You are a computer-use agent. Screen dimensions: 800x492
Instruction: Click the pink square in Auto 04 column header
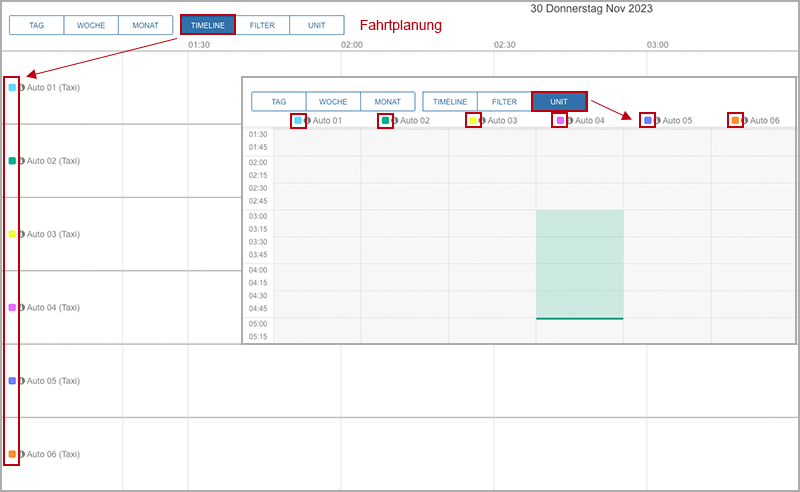point(560,121)
